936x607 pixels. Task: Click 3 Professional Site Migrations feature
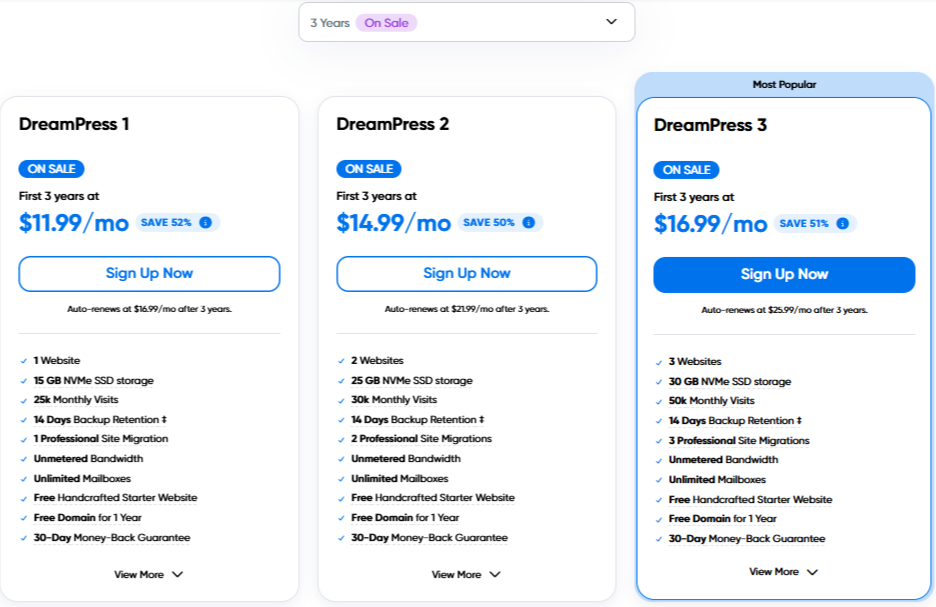click(739, 440)
